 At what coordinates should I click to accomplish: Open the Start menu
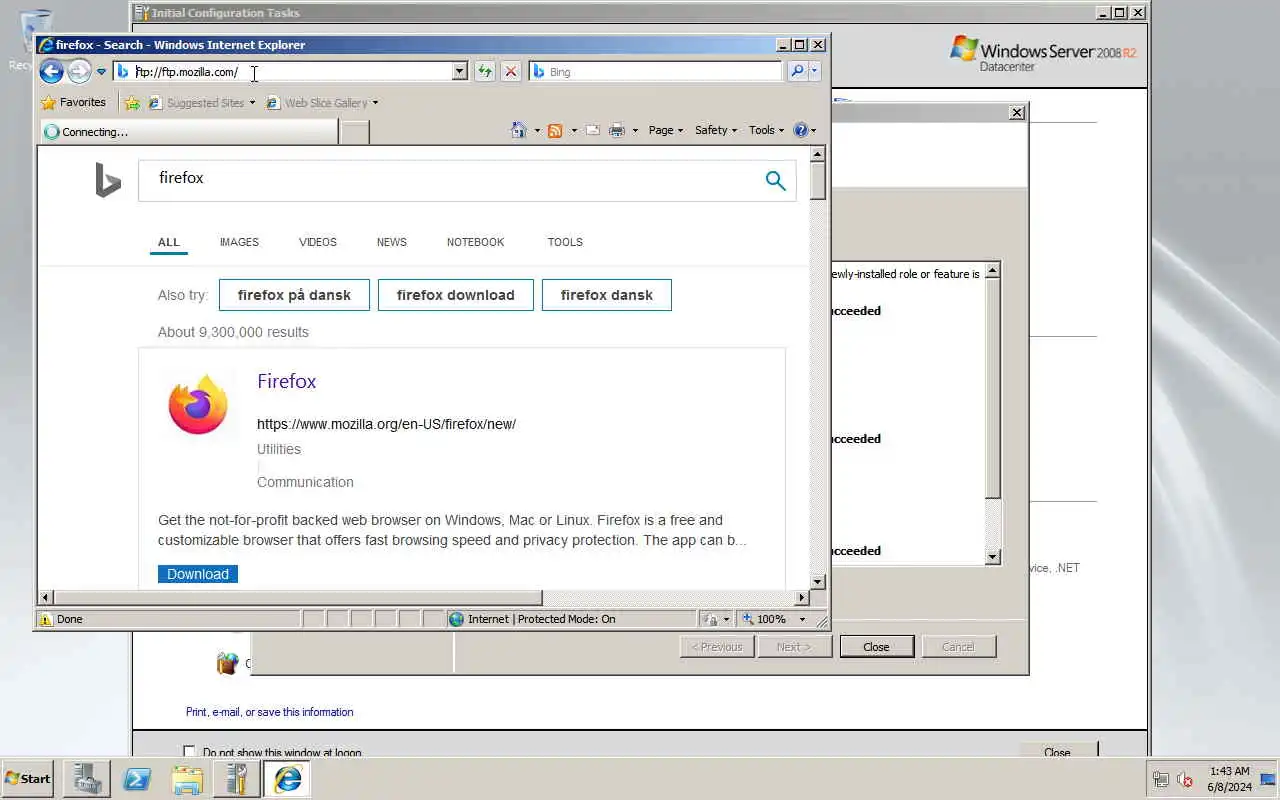pyautogui.click(x=27, y=778)
